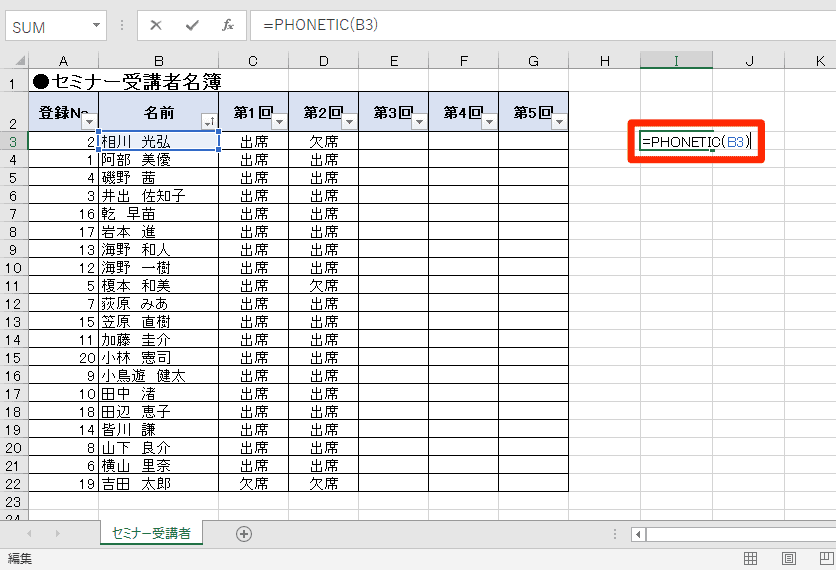Open the 名前 column filter dropdown
Viewport: 836px width, 570px height.
[x=209, y=122]
